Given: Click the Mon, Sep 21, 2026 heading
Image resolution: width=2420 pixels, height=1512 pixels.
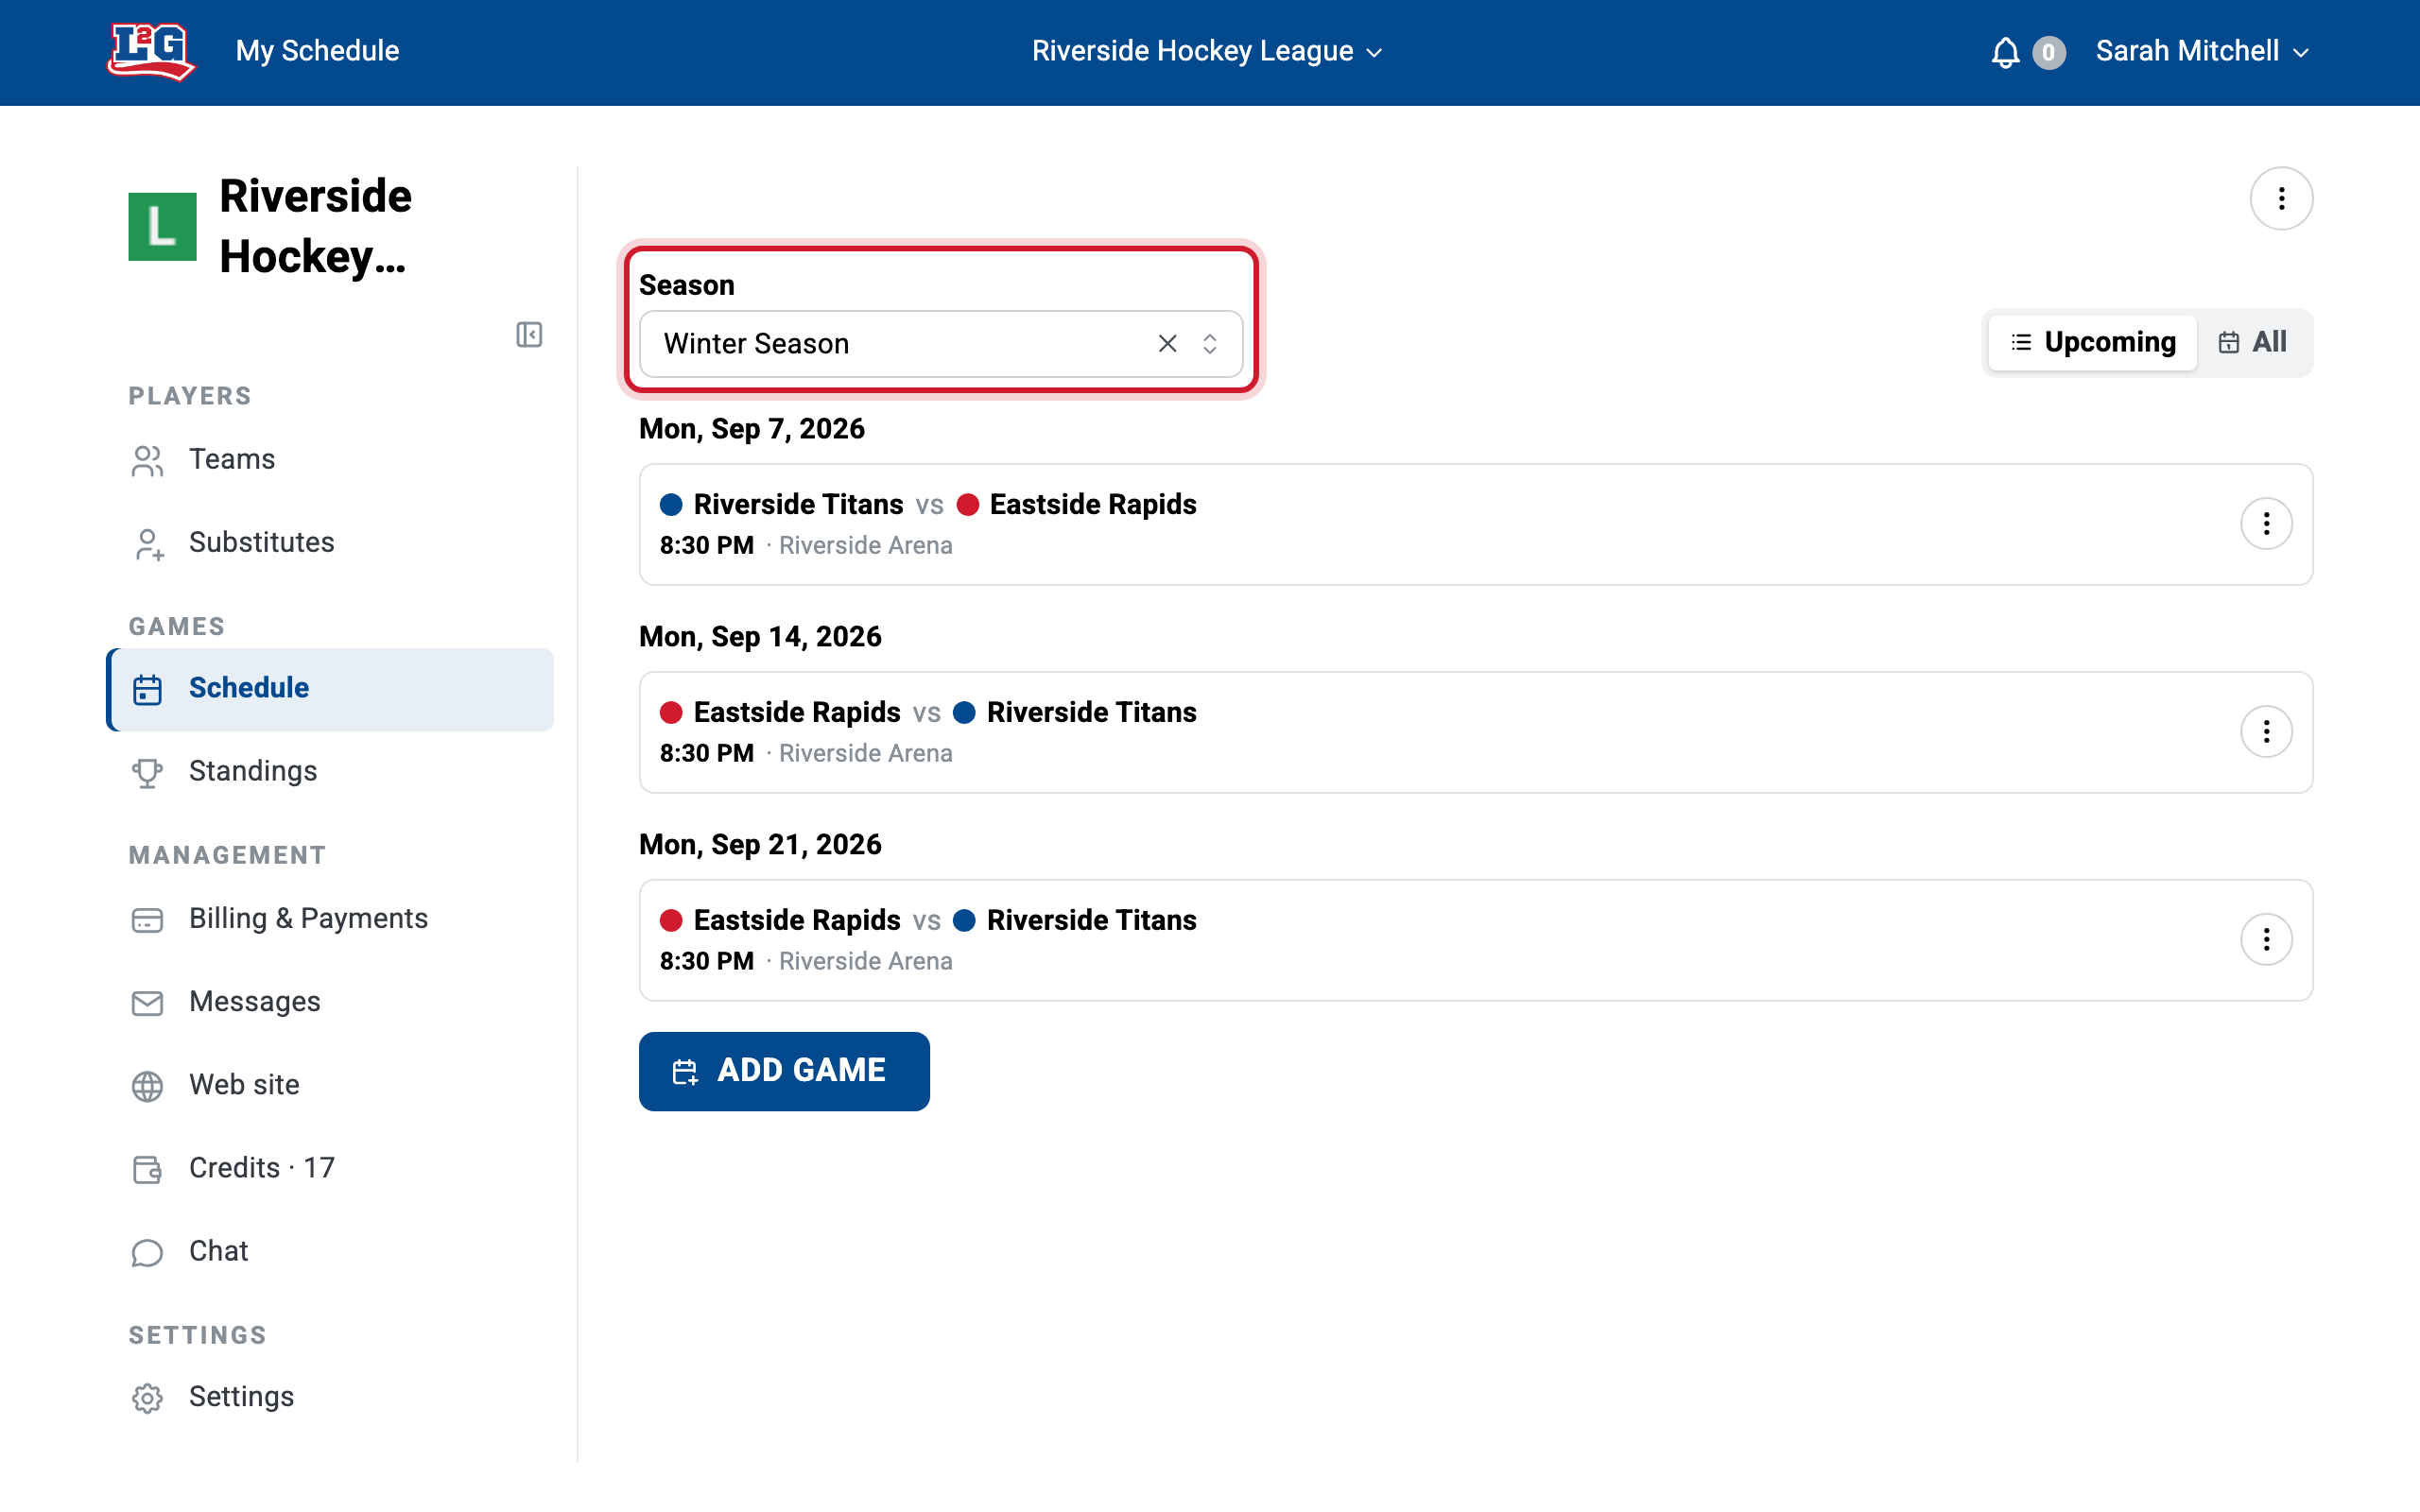Looking at the screenshot, I should [x=760, y=845].
